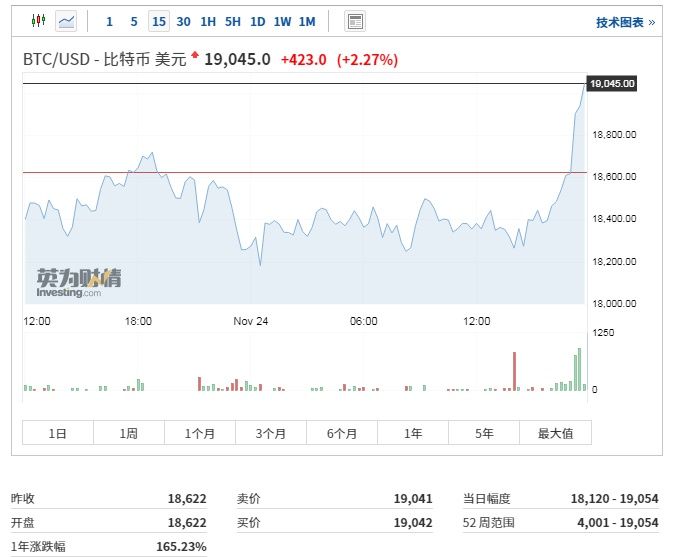Viewport: 677px width, 557px height.
Task: Click the 19,045.0 last price value
Action: [x=237, y=59]
